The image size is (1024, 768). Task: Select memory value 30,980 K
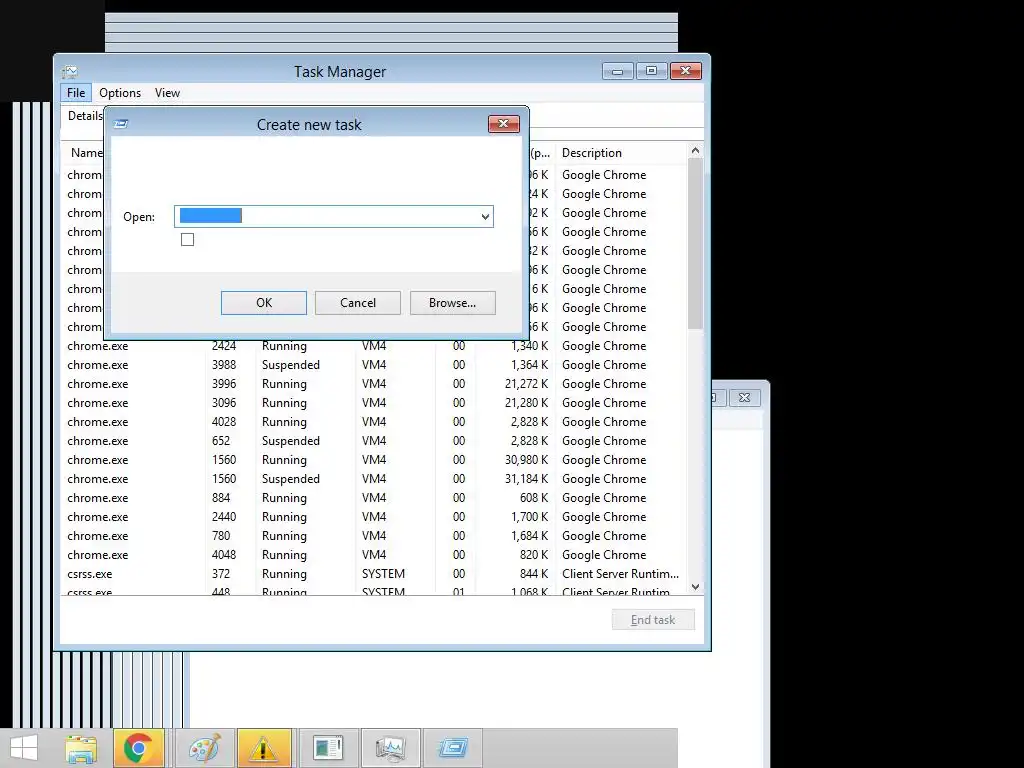pyautogui.click(x=526, y=460)
